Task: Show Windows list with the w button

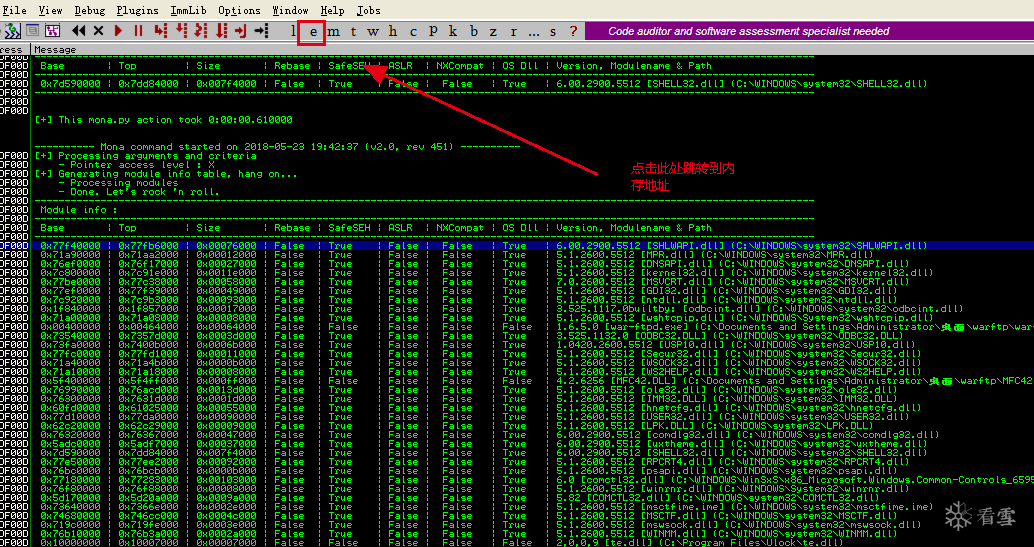Action: (373, 31)
